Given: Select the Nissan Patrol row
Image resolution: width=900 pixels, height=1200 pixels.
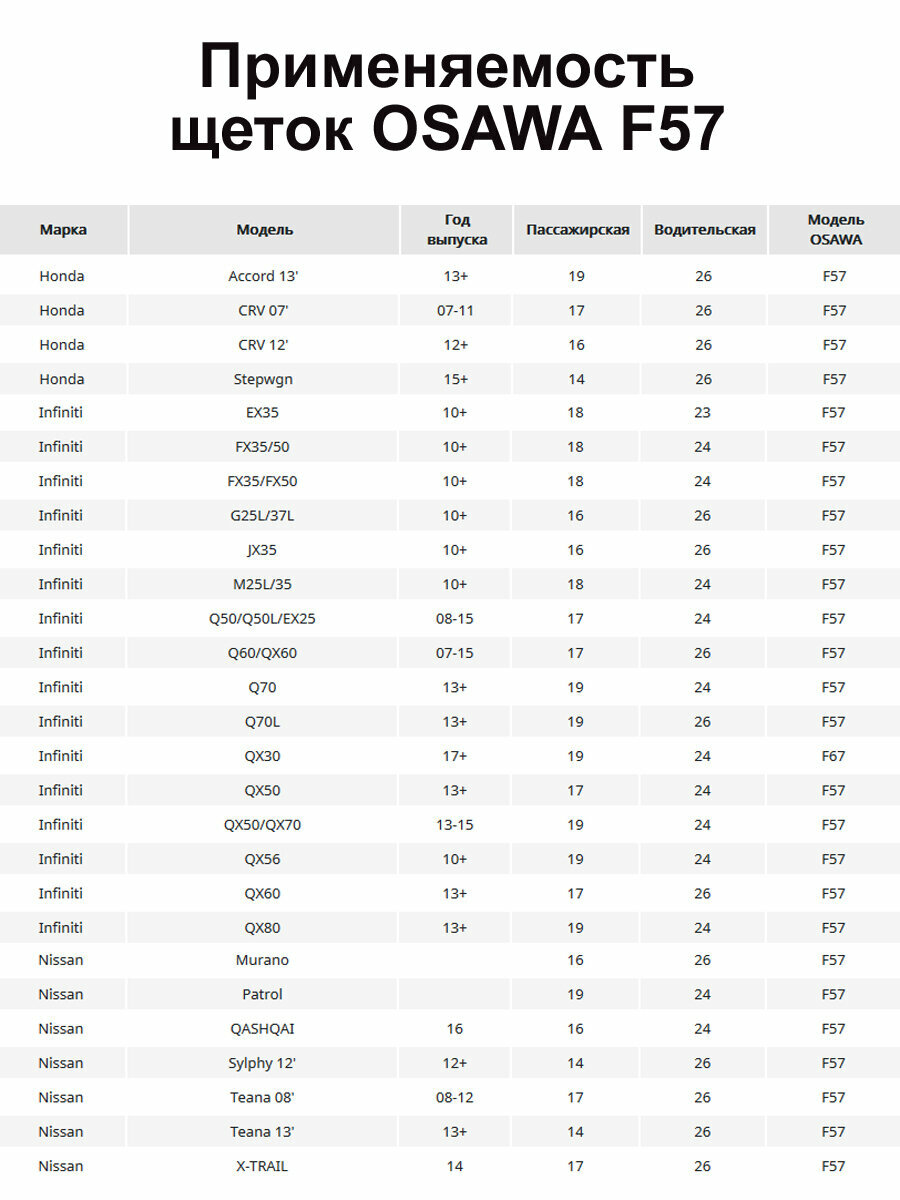Looking at the screenshot, I should (450, 994).
